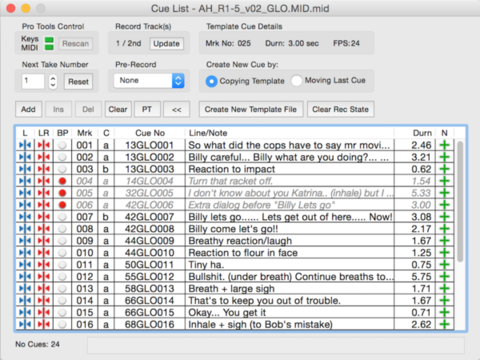The width and height of the screenshot is (480, 360).
Task: Toggle the BP record state for cue 008
Action: (x=62, y=229)
